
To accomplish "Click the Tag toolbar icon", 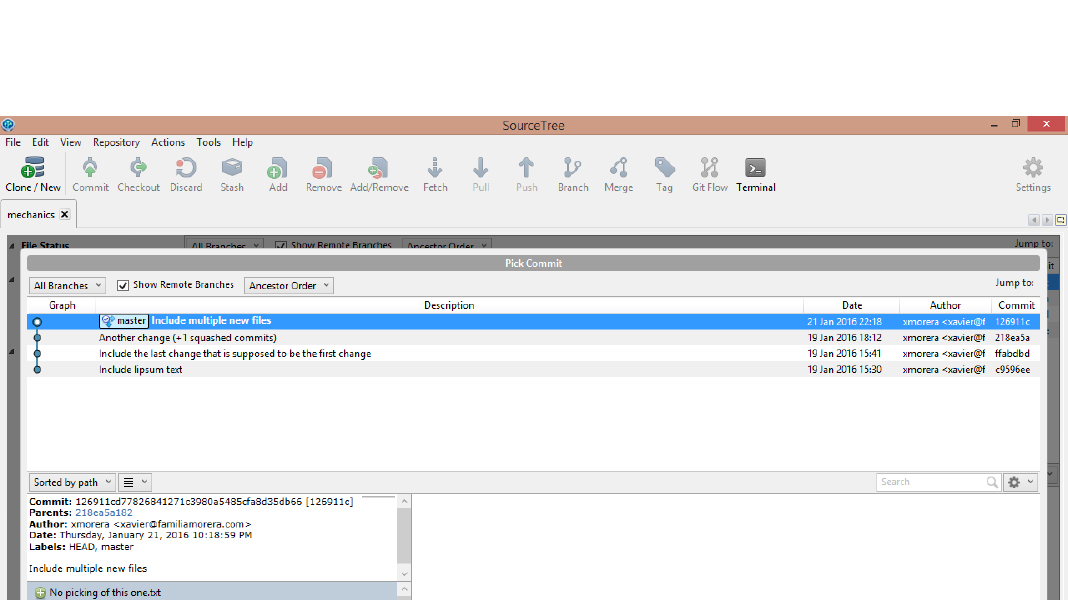I will click(x=664, y=168).
